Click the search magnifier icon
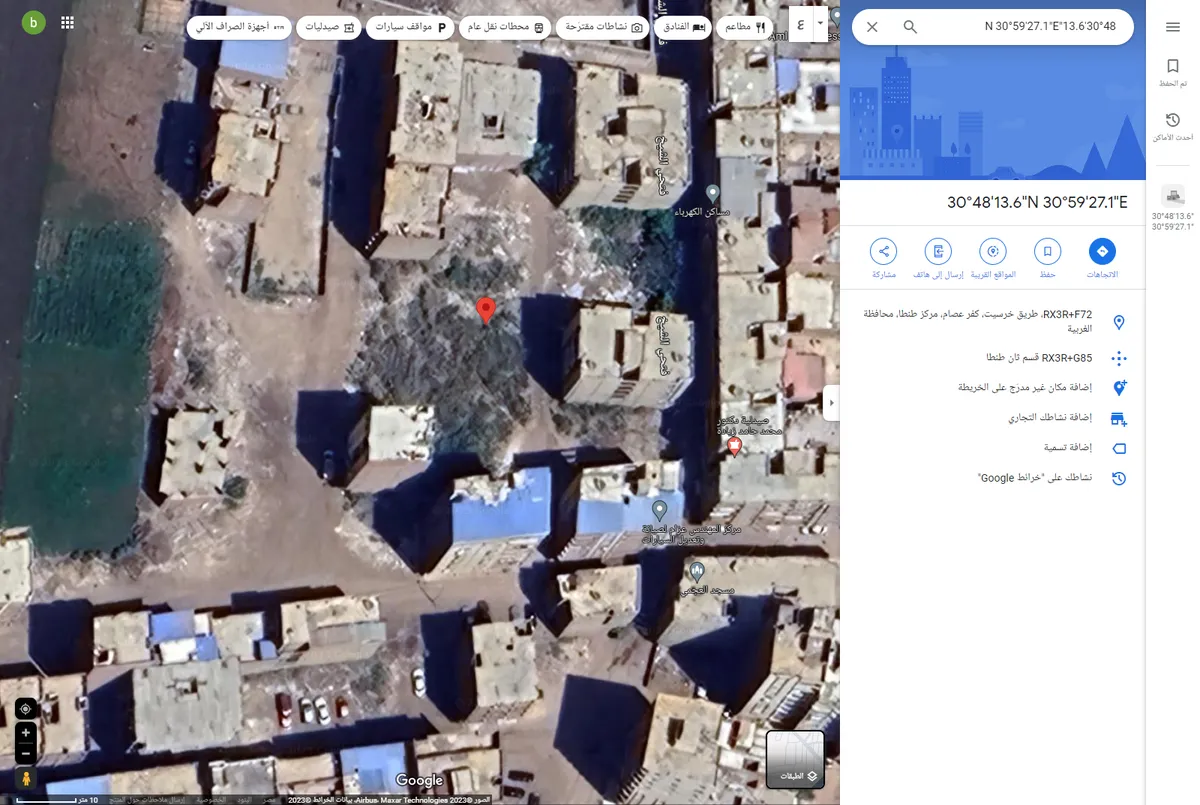This screenshot has width=1200, height=805. pyautogui.click(x=910, y=27)
